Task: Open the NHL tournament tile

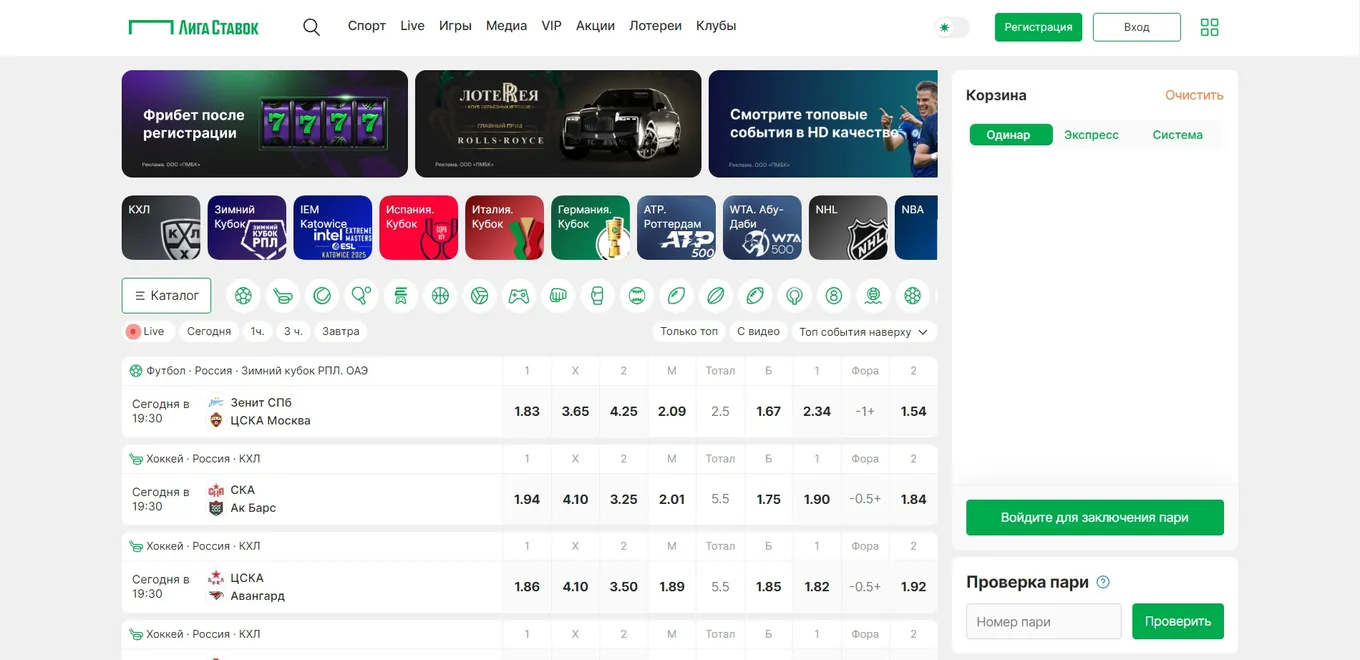Action: [x=849, y=228]
